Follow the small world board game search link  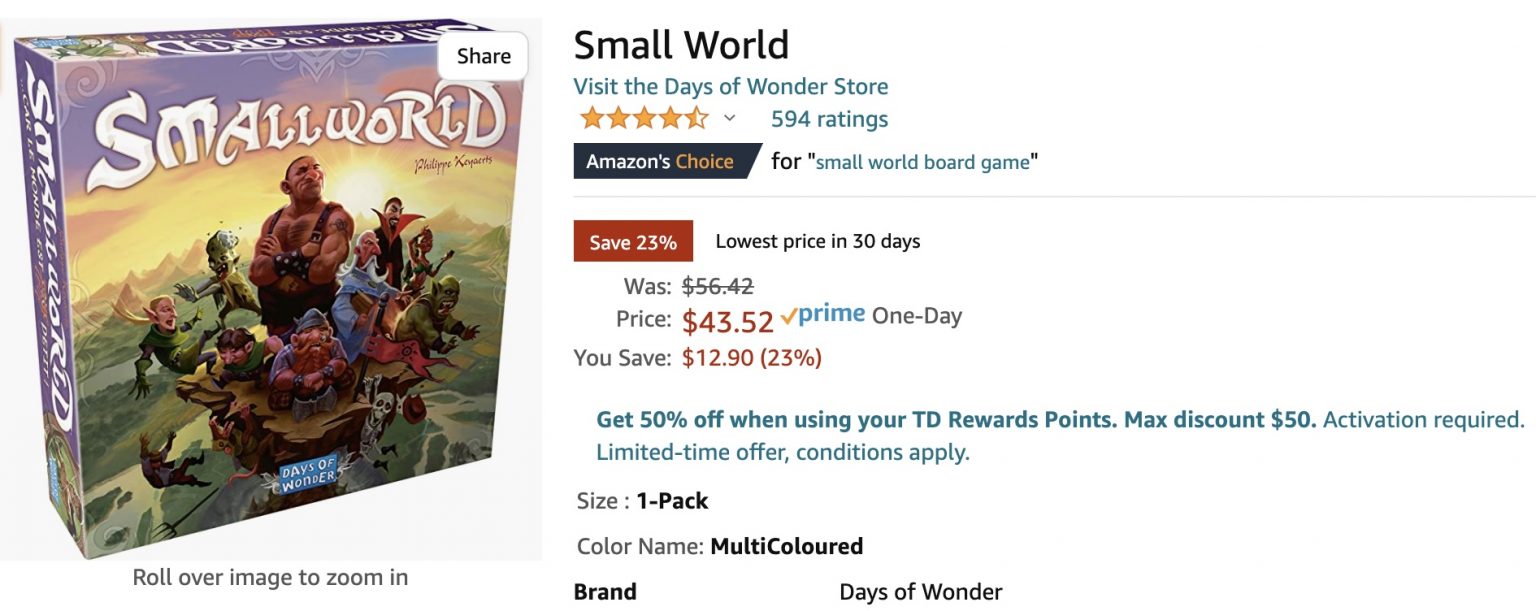pos(924,161)
